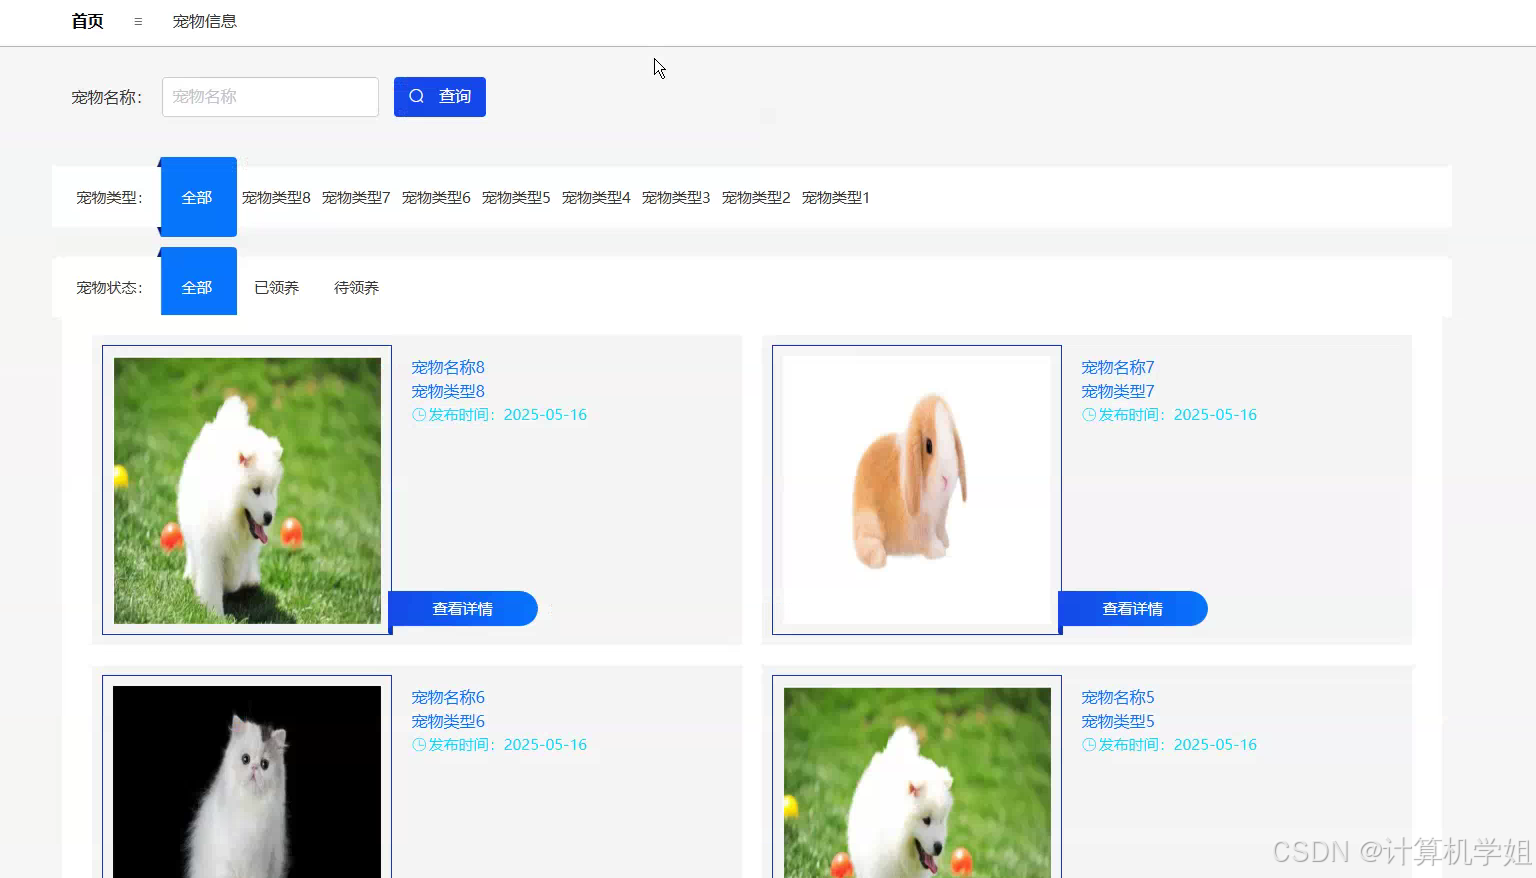Viewport: 1536px width, 878px height.
Task: Filter by 宠物类型5
Action: tap(516, 197)
